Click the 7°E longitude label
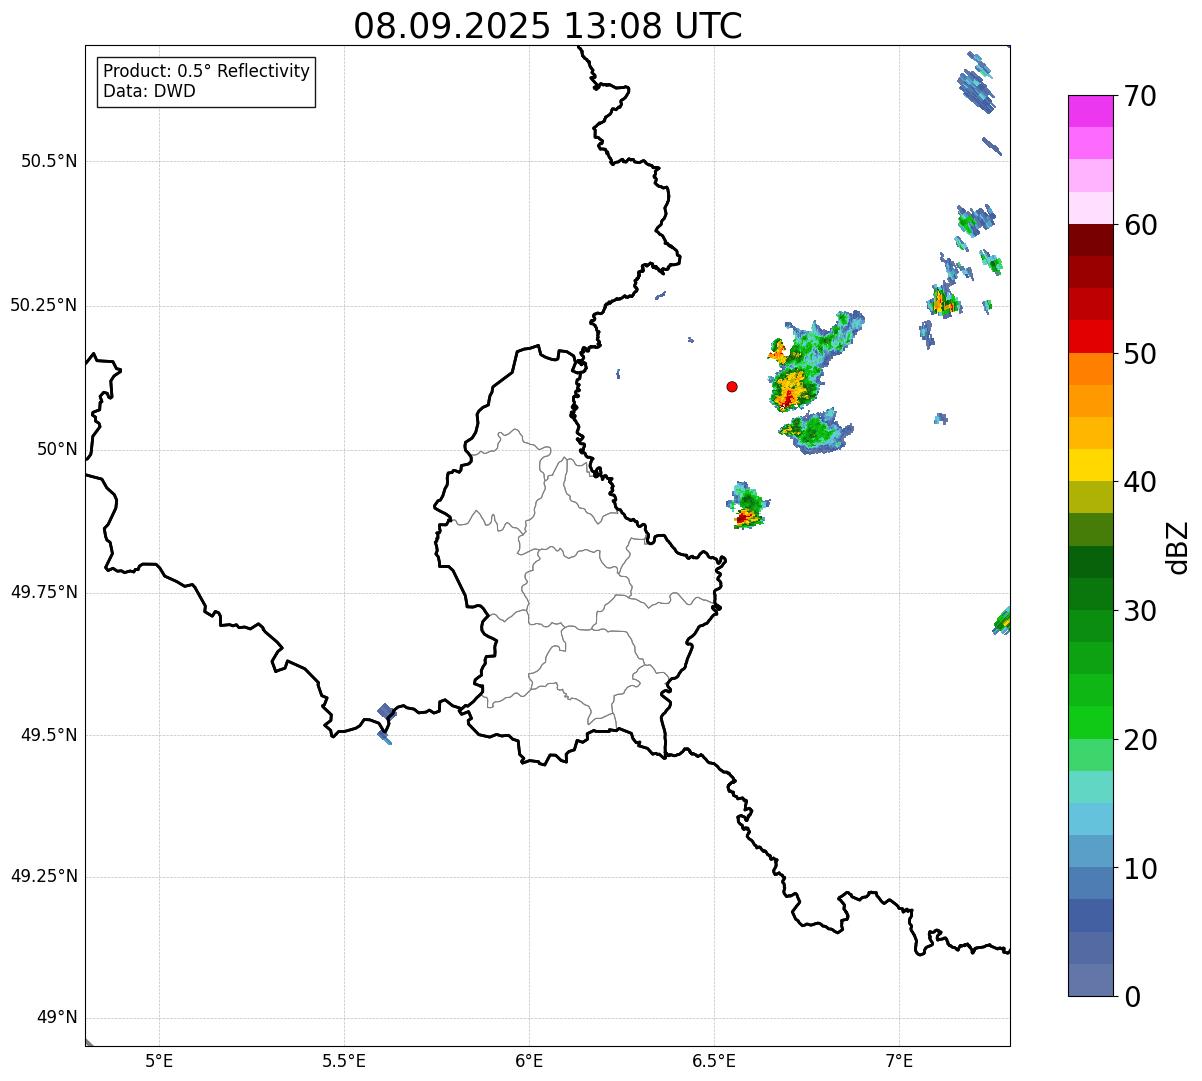The height and width of the screenshot is (1081, 1202). [899, 1060]
